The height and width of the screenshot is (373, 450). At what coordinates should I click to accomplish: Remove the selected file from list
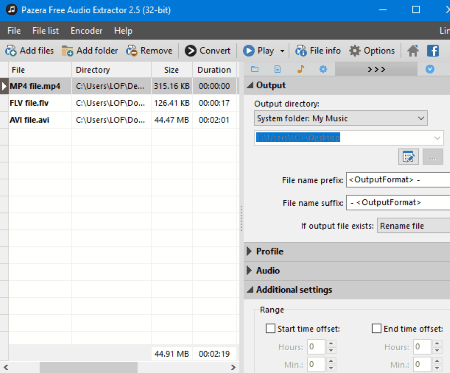coord(149,51)
